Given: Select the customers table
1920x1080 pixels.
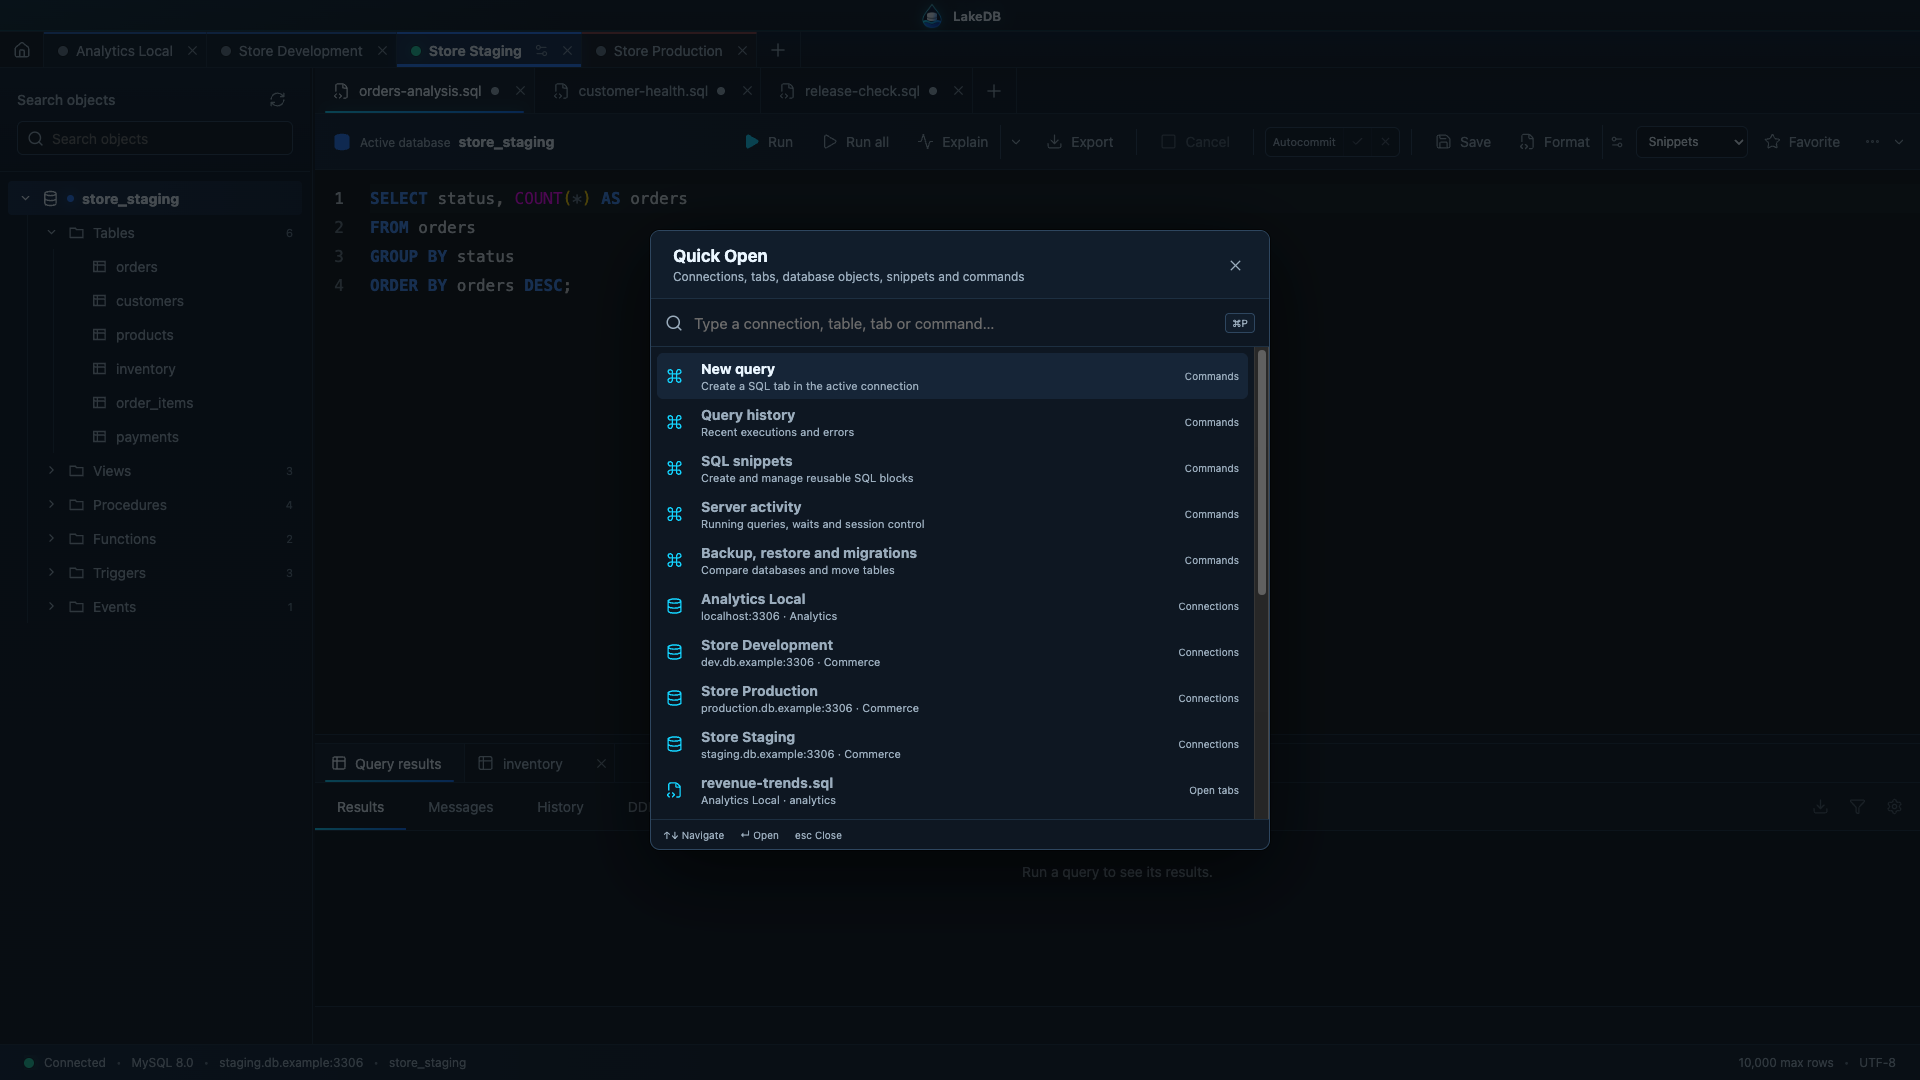Looking at the screenshot, I should coord(149,301).
